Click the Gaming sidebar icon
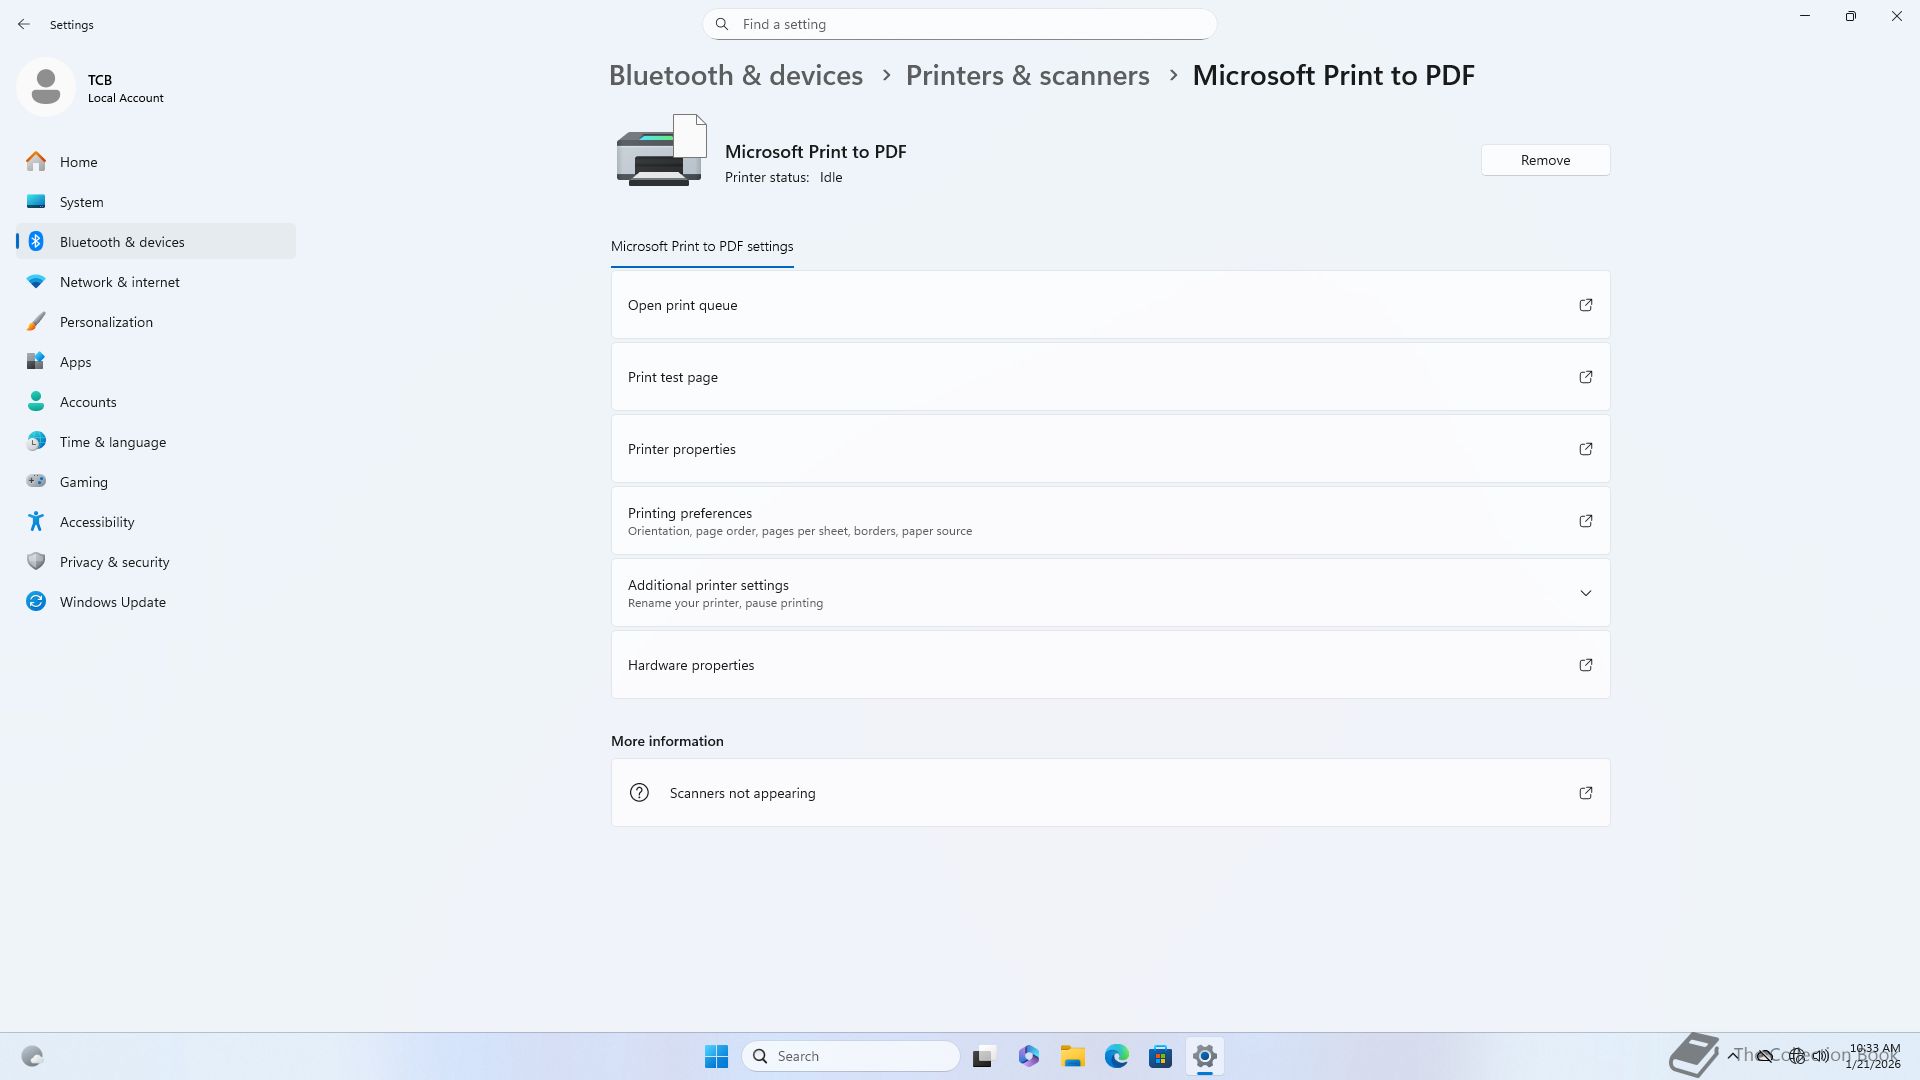The height and width of the screenshot is (1080, 1920). pyautogui.click(x=36, y=482)
